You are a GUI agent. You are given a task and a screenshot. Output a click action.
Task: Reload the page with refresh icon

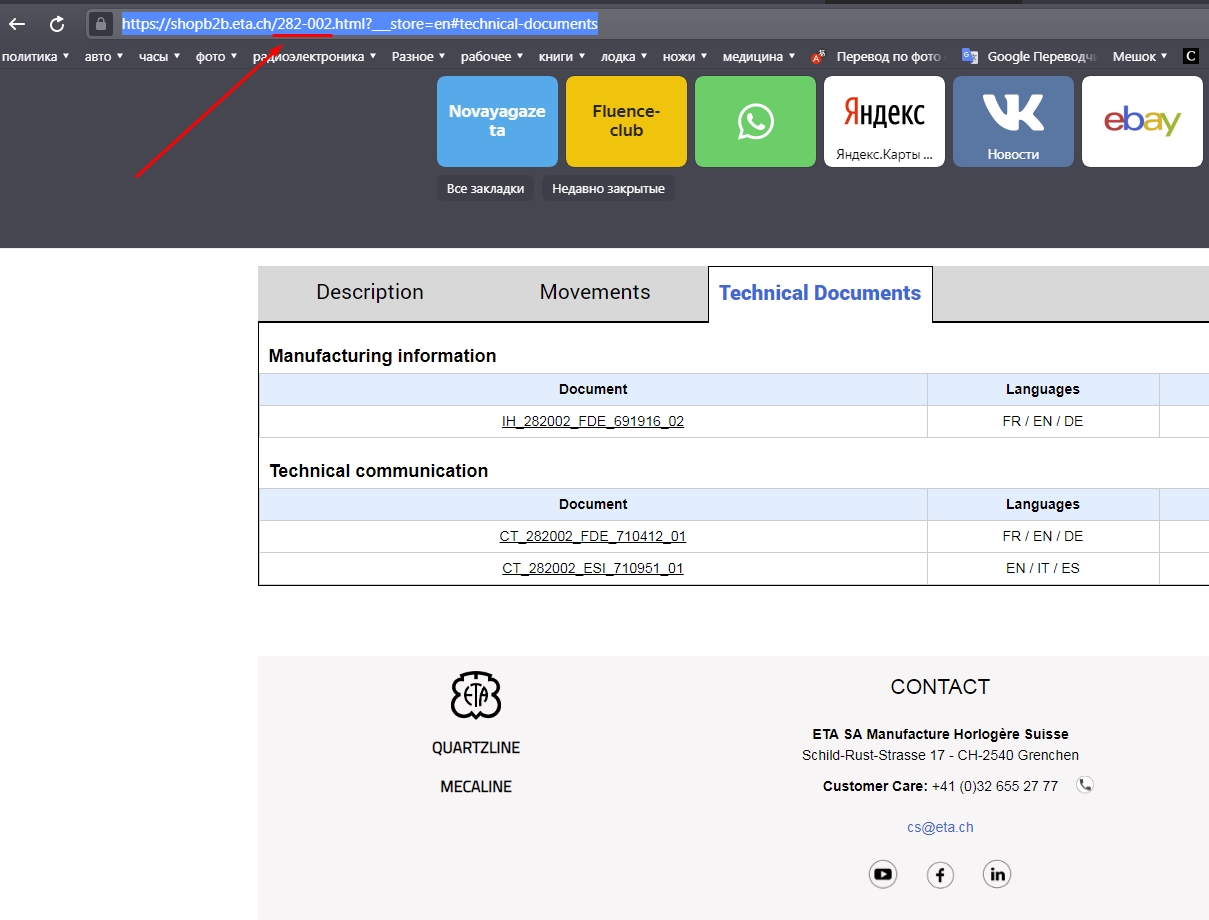[x=57, y=24]
